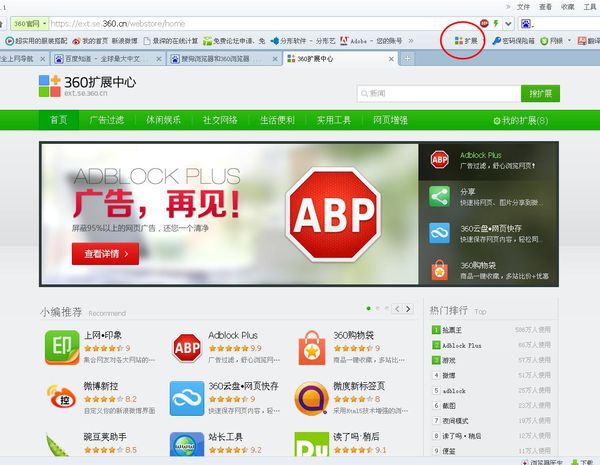600x465 pixels.
Task: Select the 实用工具 category
Action: pos(334,120)
